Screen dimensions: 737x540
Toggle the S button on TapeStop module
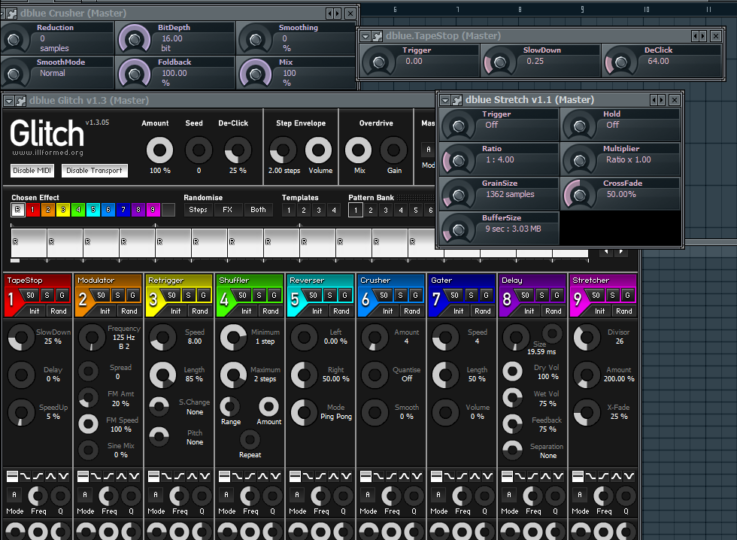click(47, 295)
